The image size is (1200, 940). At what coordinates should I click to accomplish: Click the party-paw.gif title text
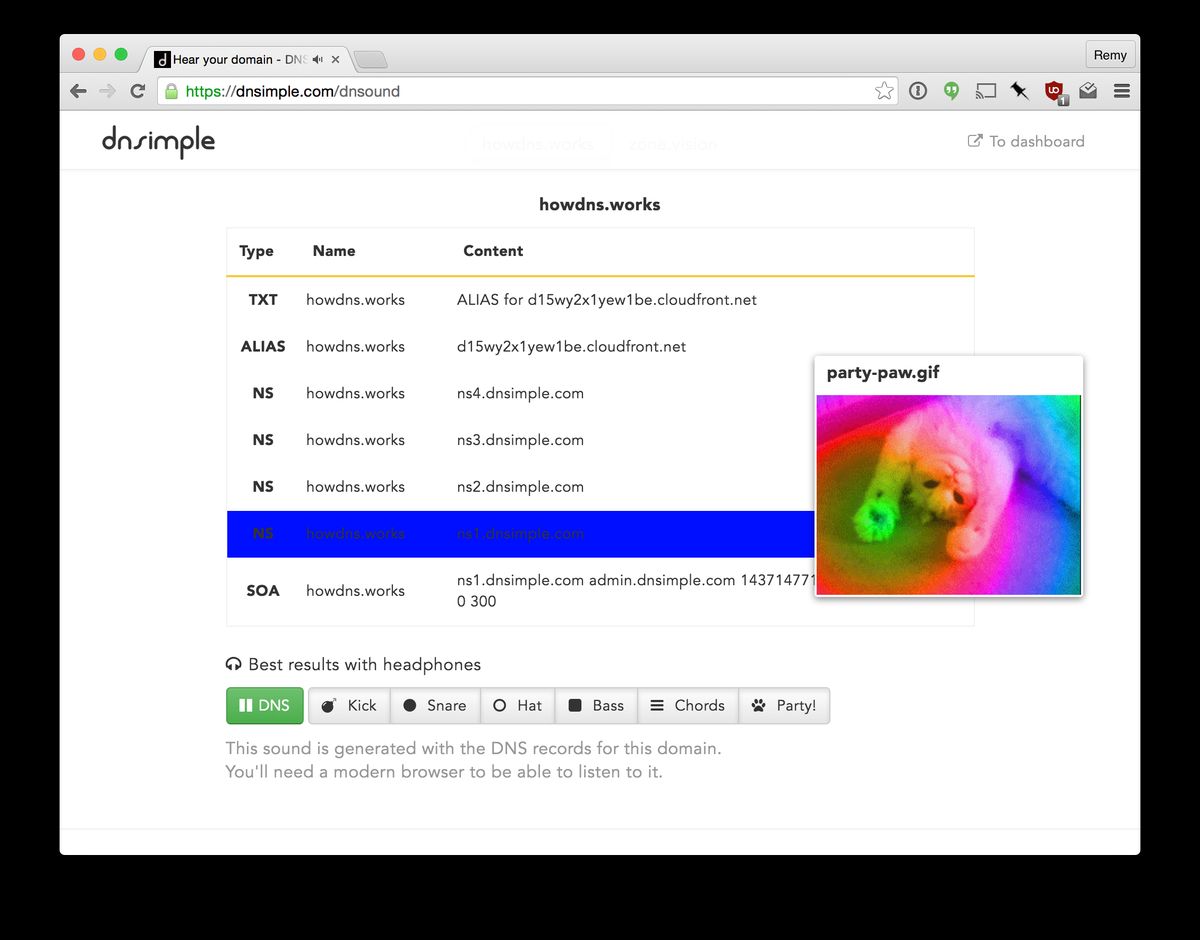(883, 373)
